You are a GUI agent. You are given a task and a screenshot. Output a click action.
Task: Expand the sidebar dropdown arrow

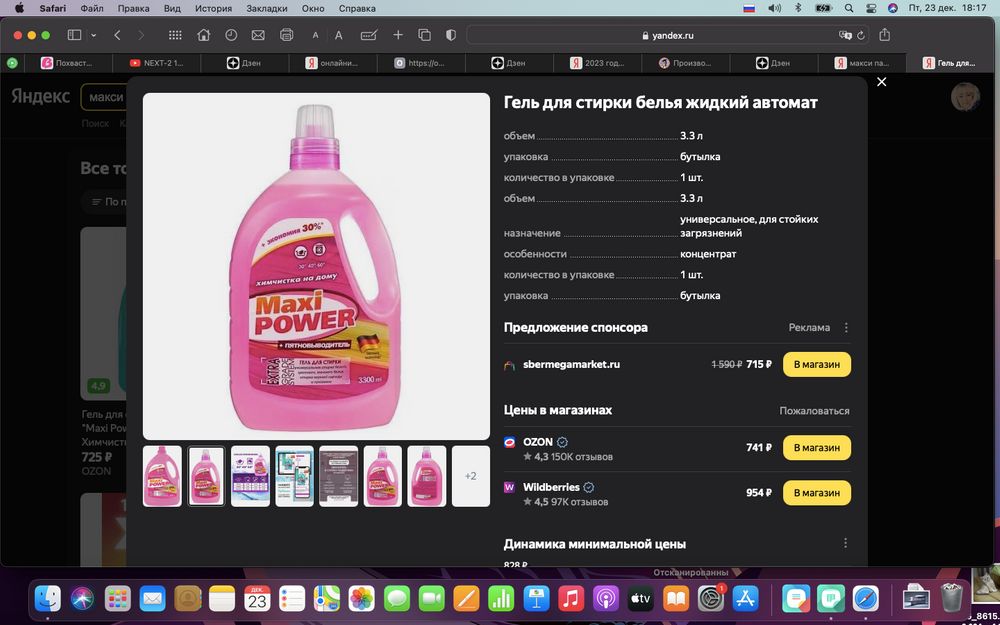click(94, 35)
